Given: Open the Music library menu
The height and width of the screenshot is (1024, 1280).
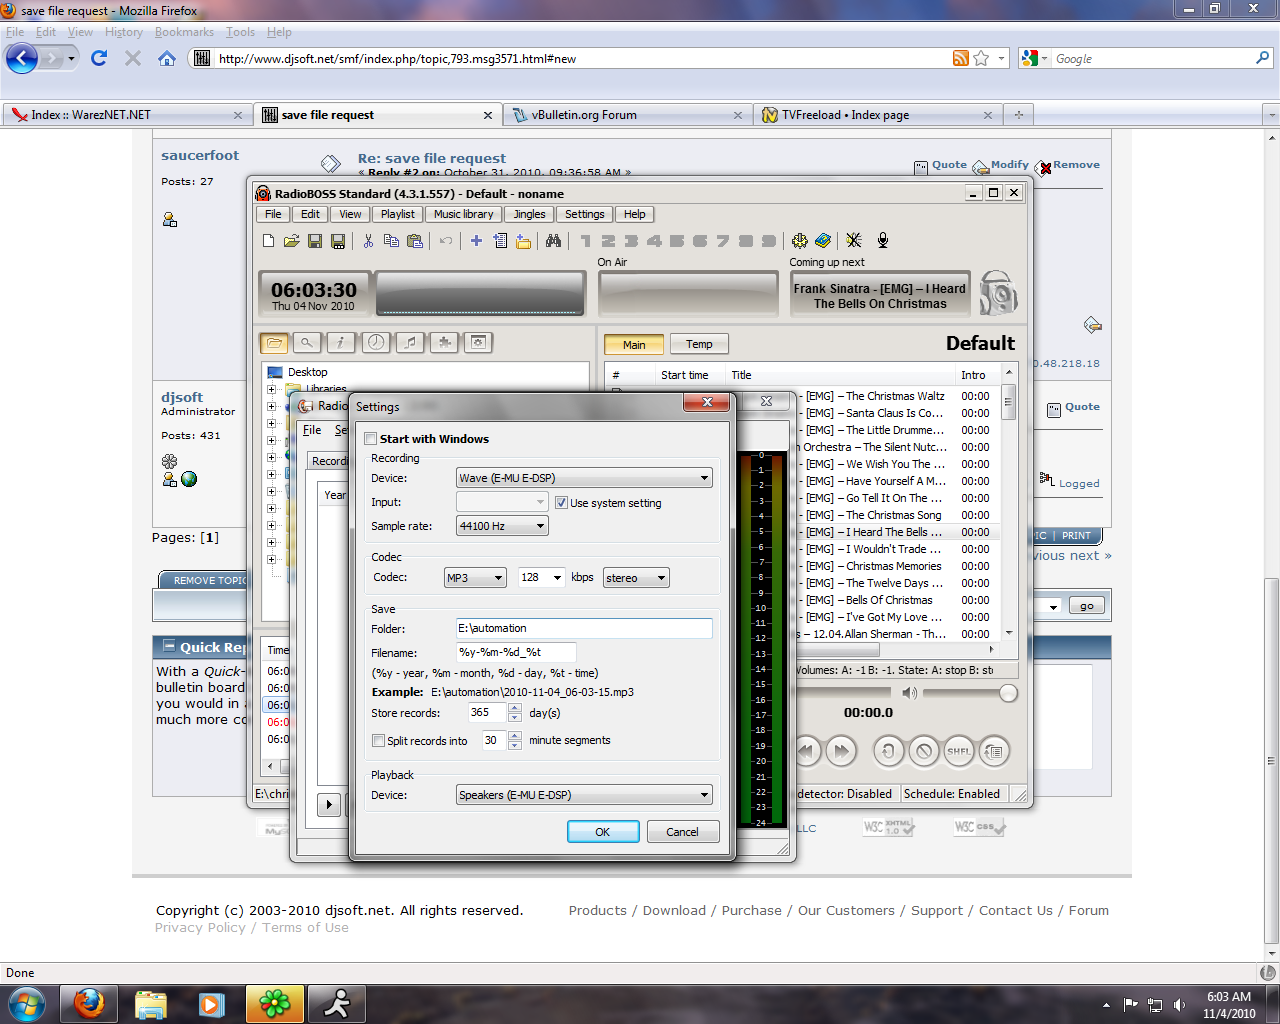Looking at the screenshot, I should (463, 214).
